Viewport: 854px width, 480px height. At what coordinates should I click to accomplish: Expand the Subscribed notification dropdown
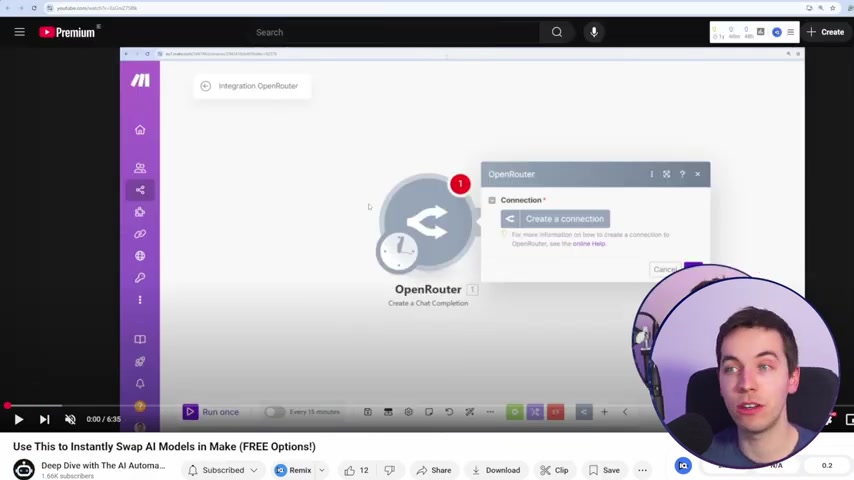(x=254, y=470)
